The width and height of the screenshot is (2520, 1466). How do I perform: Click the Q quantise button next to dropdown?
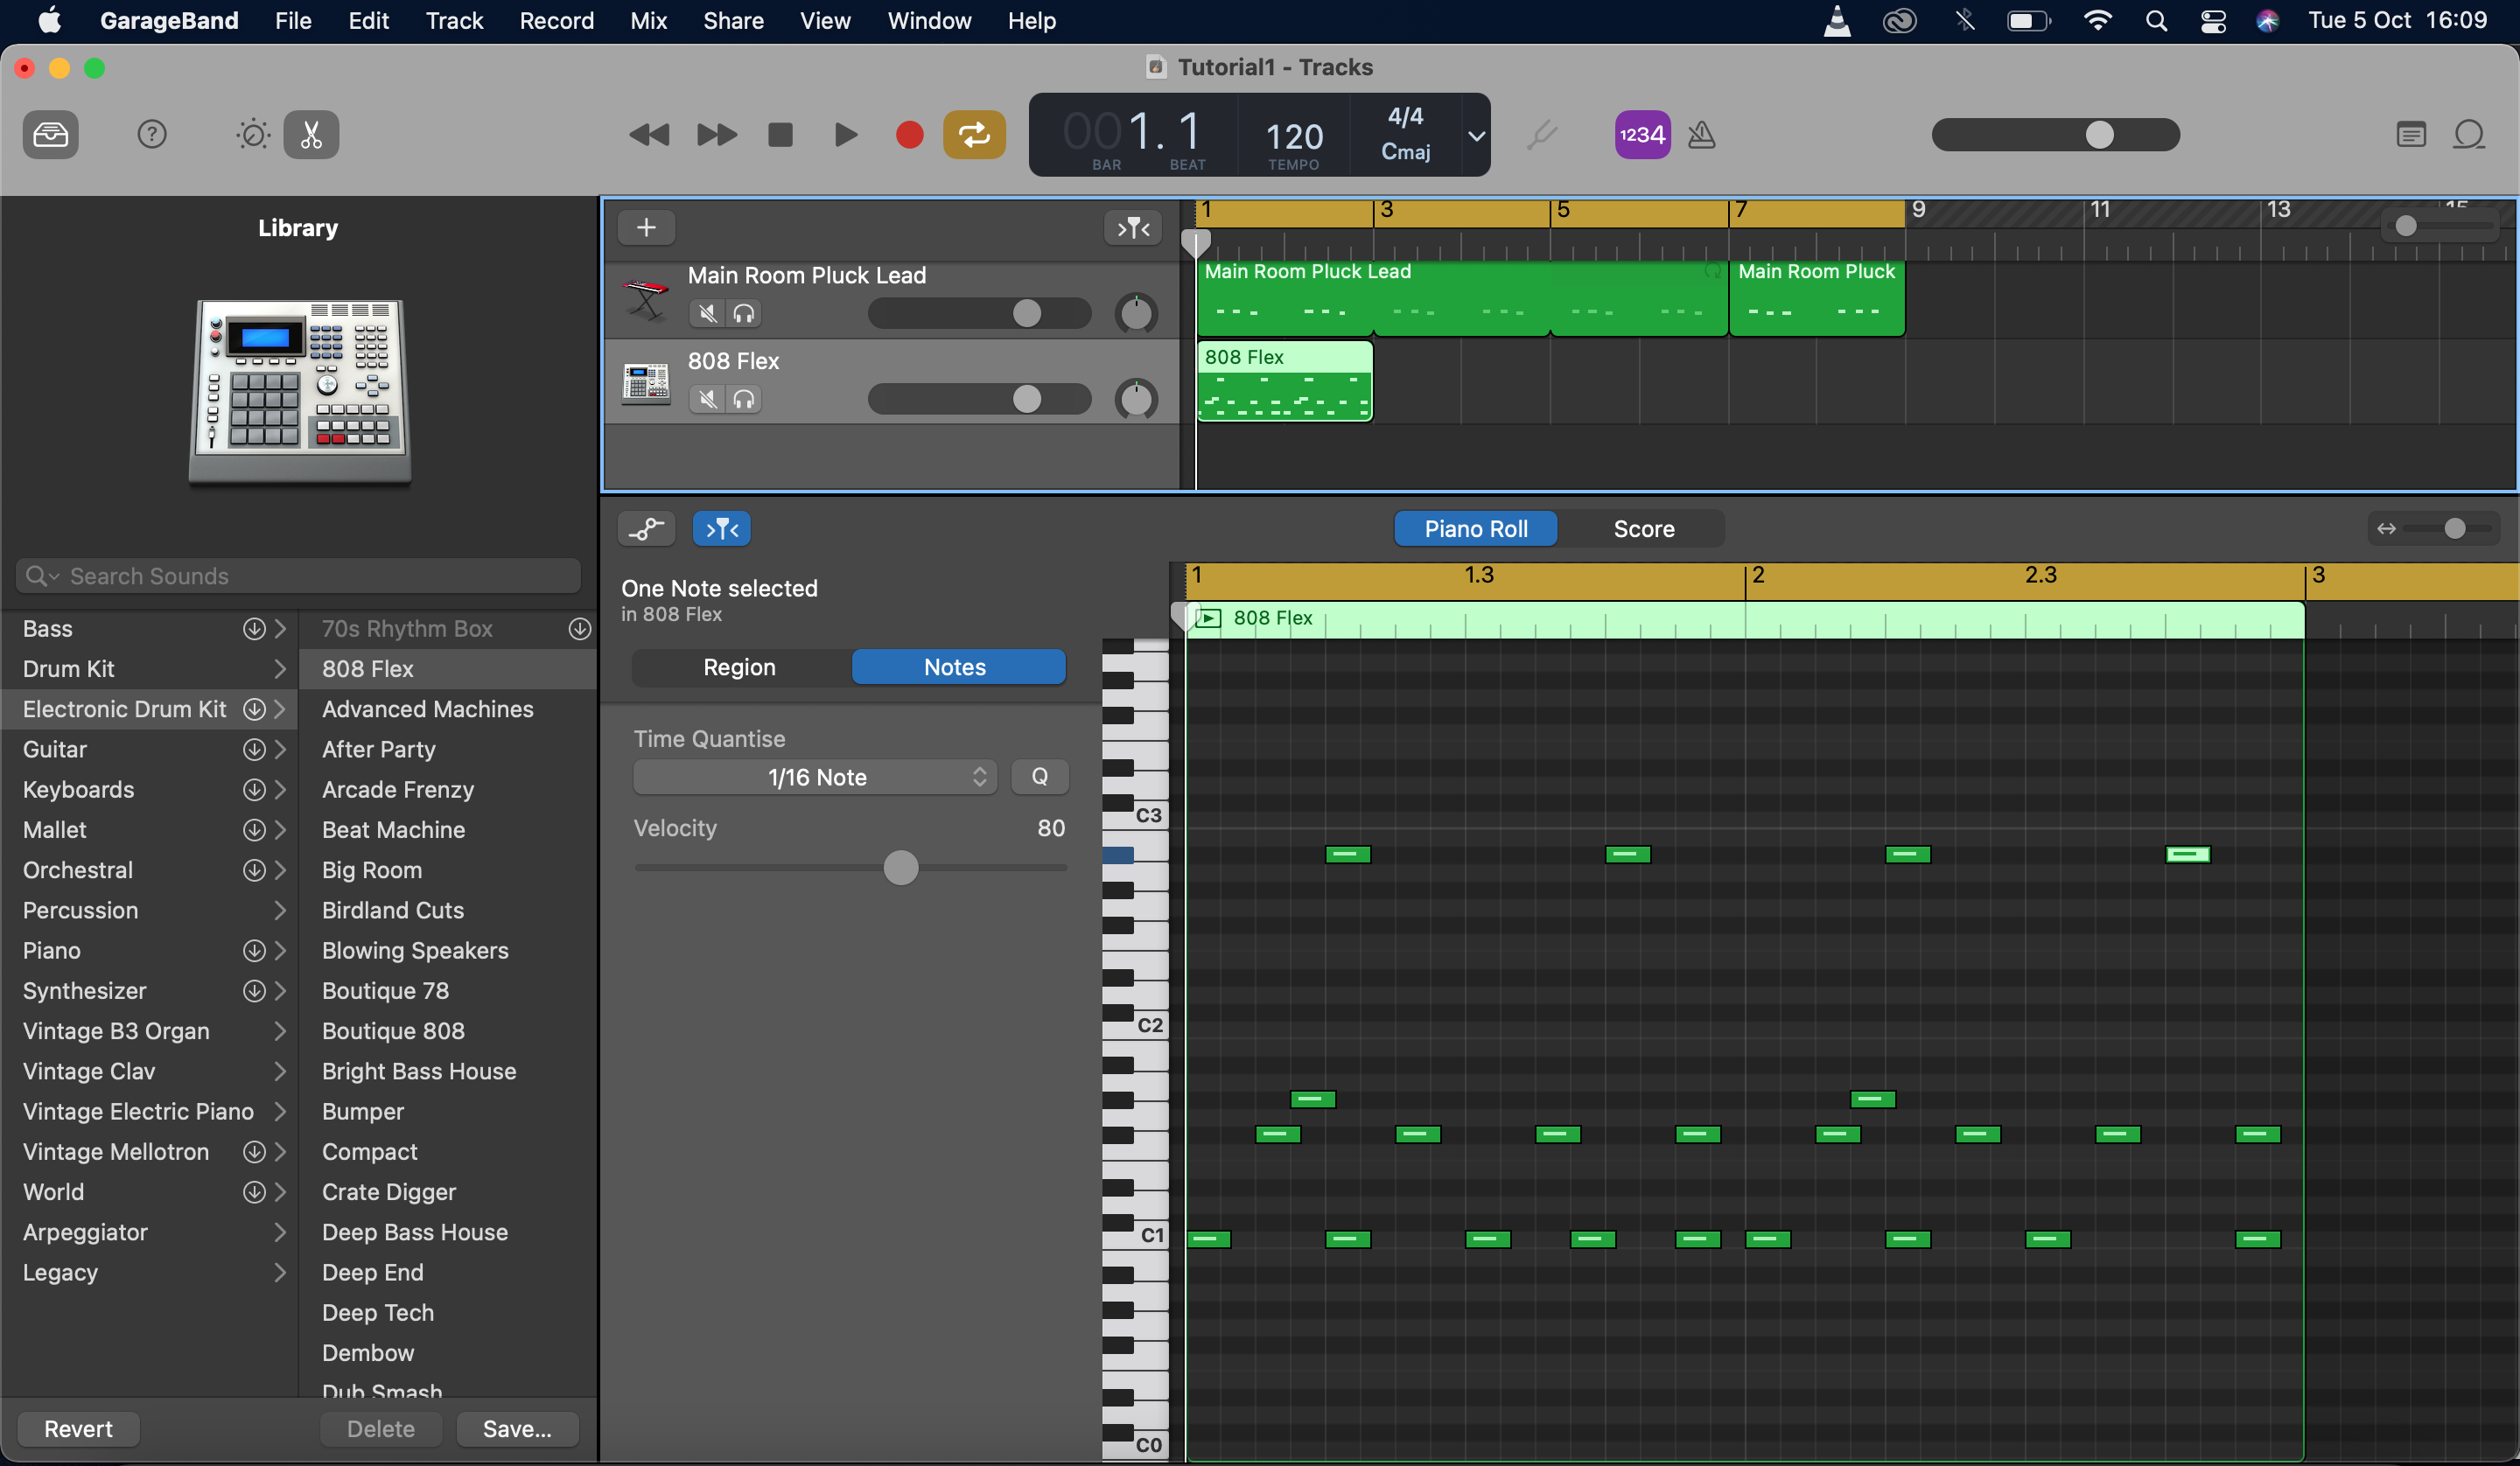point(1040,777)
